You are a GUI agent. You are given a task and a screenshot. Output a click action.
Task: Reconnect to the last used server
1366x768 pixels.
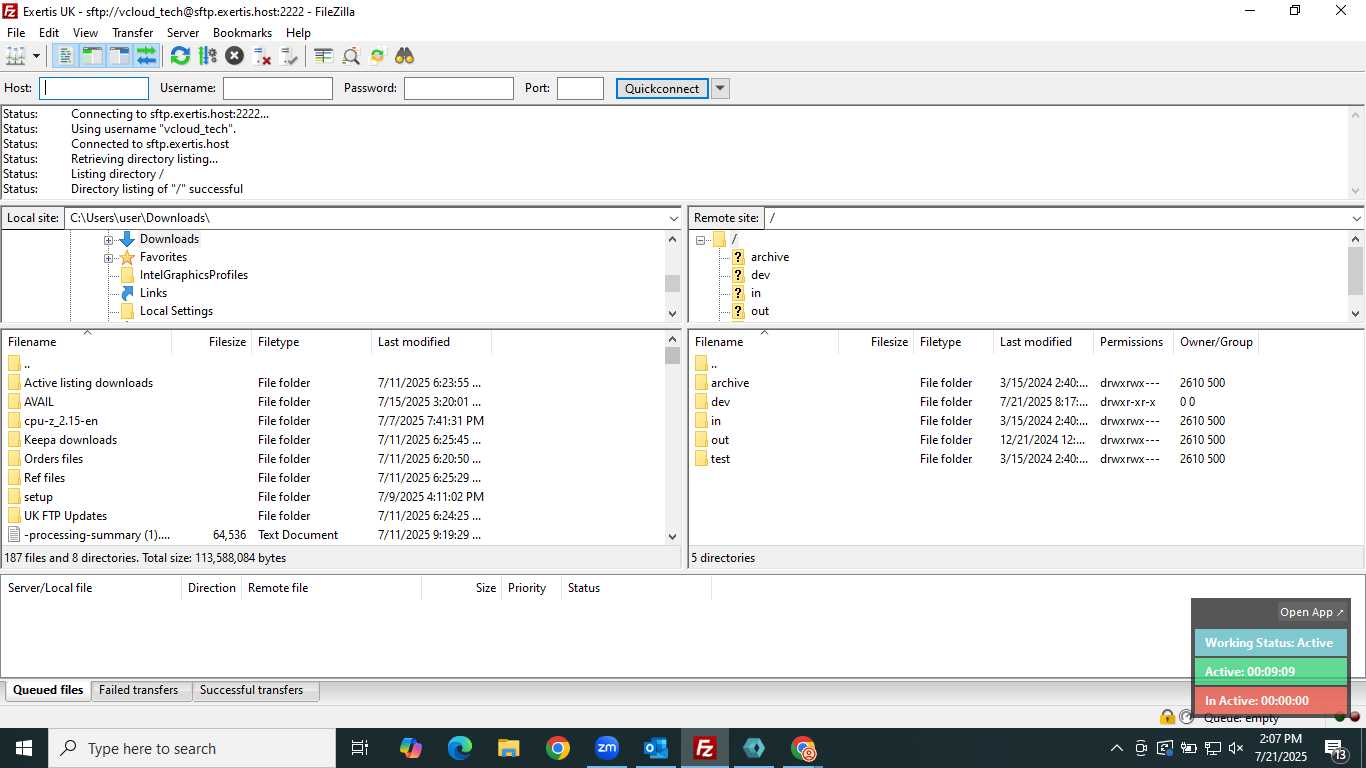pos(289,56)
